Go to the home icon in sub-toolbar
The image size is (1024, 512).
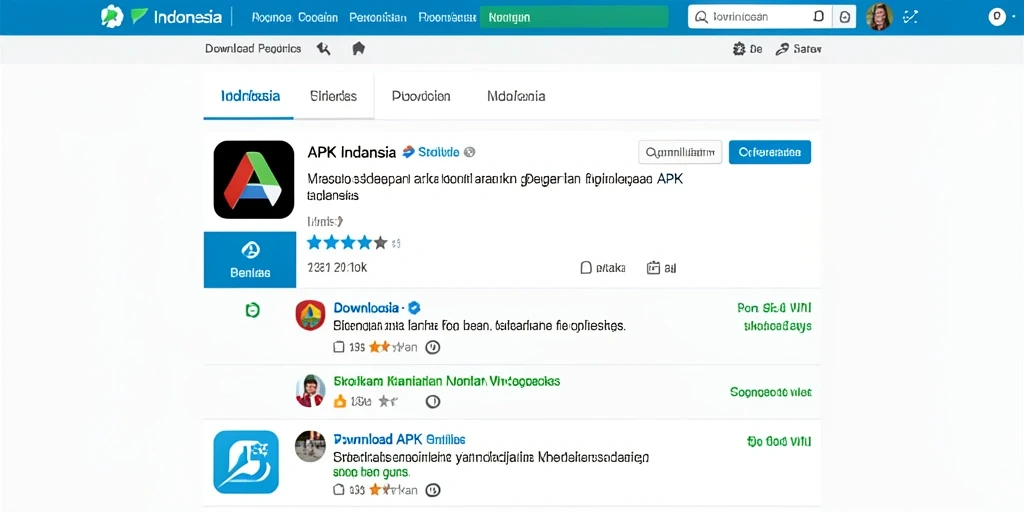(358, 48)
